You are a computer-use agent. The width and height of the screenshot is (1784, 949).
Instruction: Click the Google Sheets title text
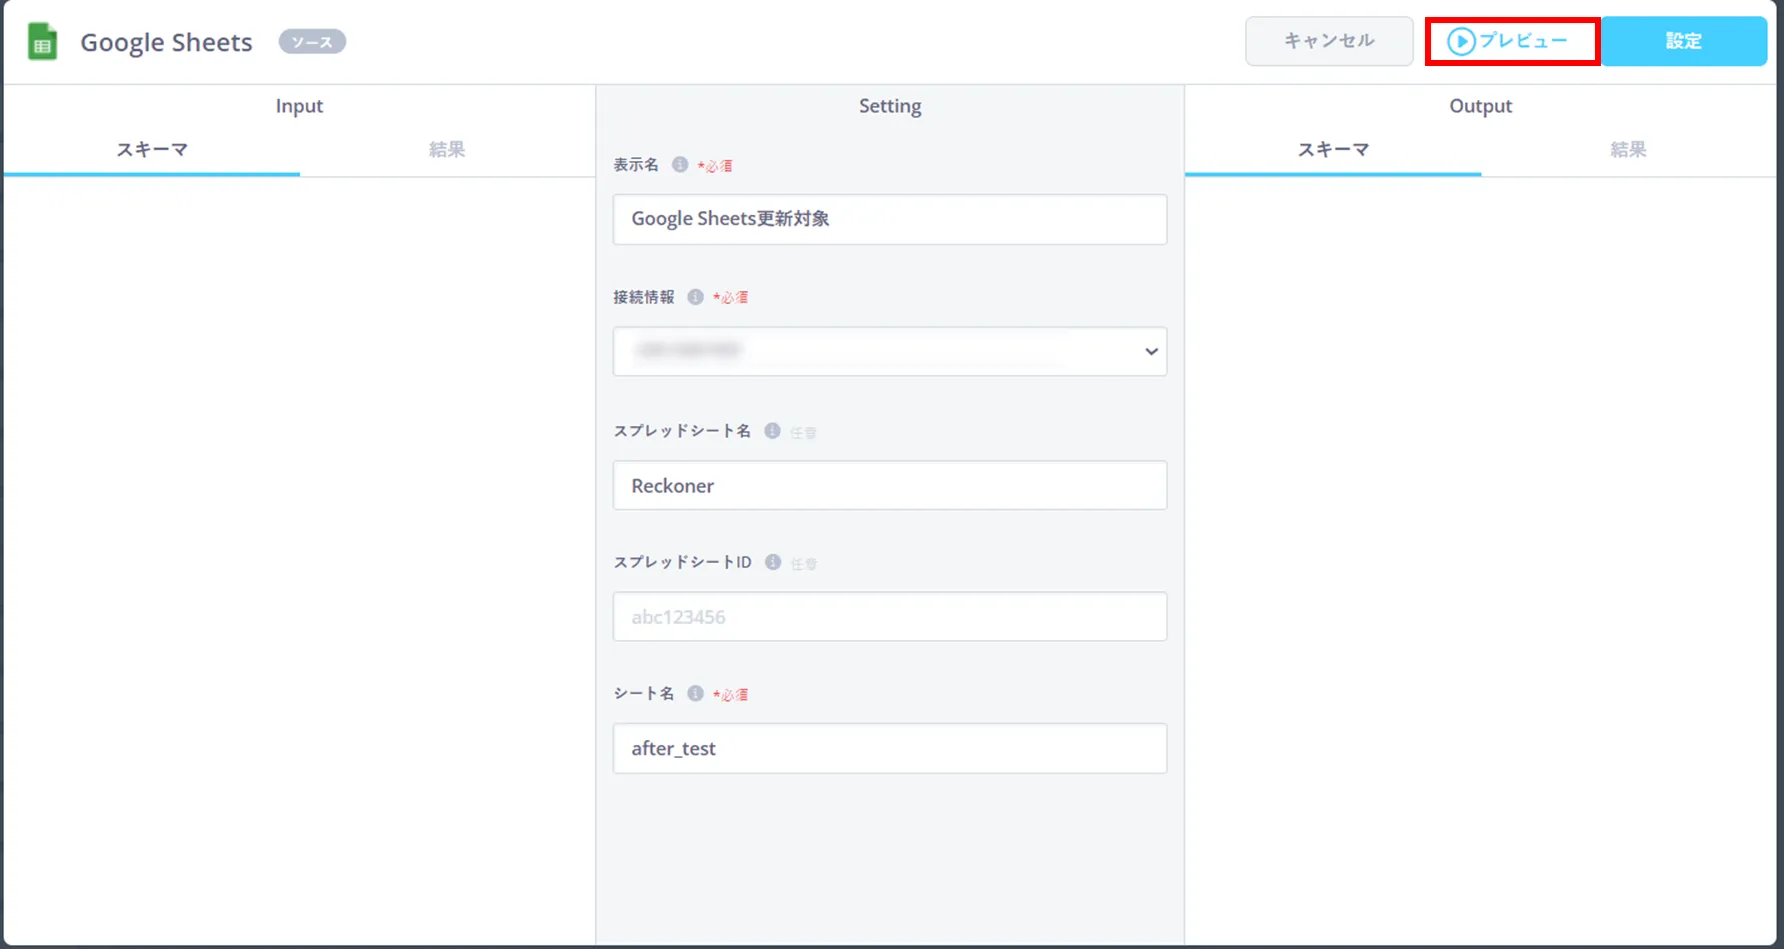point(166,42)
